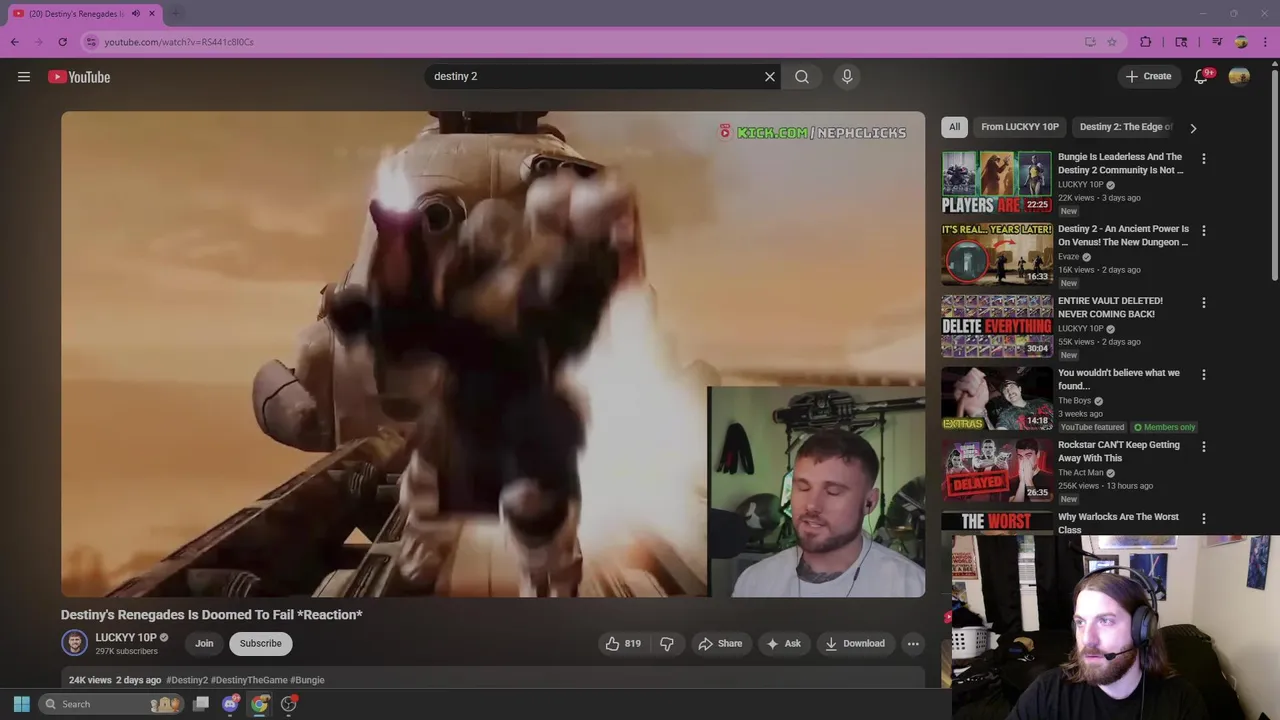Open the Chrome profile avatar
This screenshot has height=720, width=1280.
click(x=1241, y=42)
